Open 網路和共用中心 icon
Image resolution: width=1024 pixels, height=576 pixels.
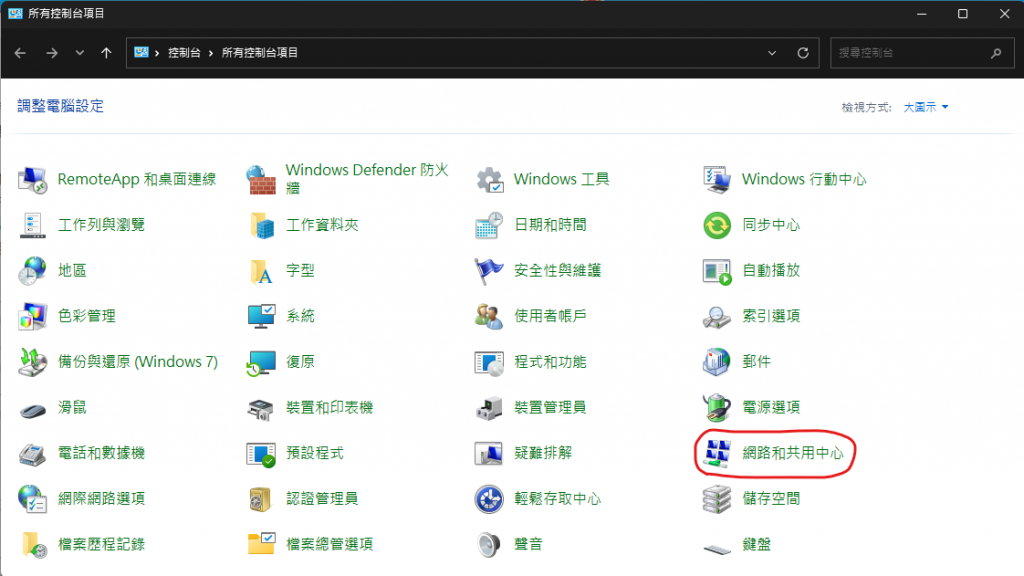click(x=717, y=453)
